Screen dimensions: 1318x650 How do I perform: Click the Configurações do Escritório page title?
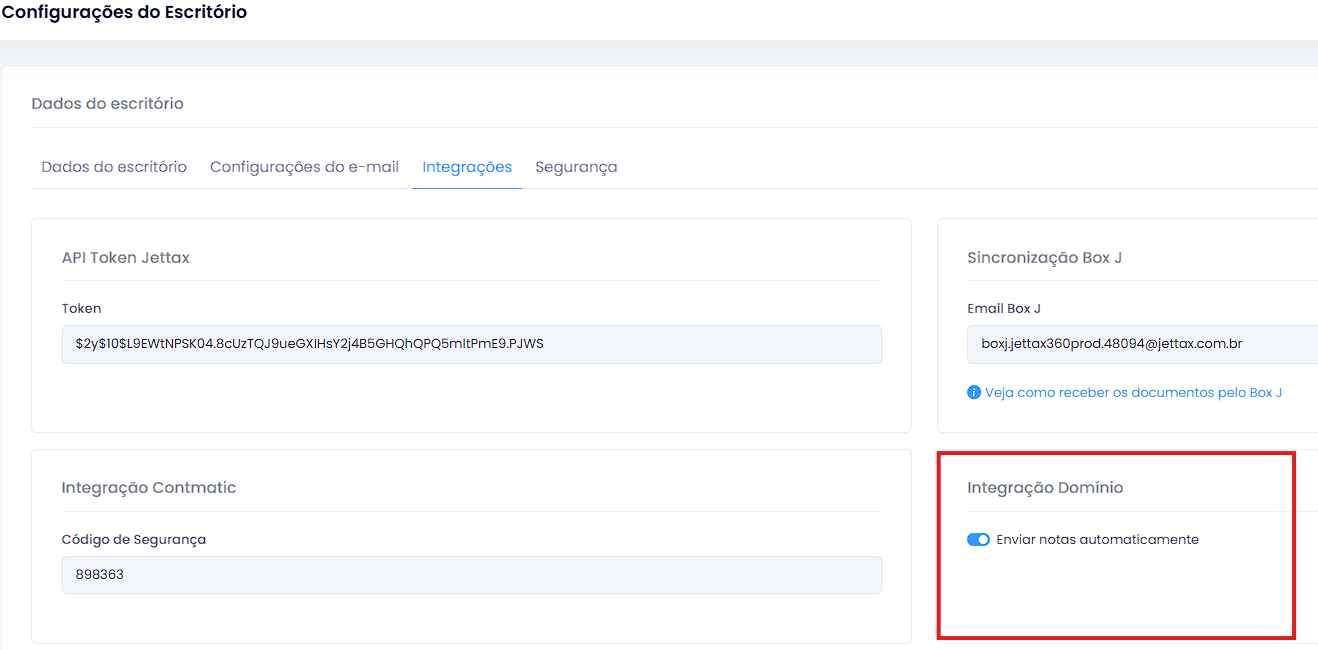[124, 13]
